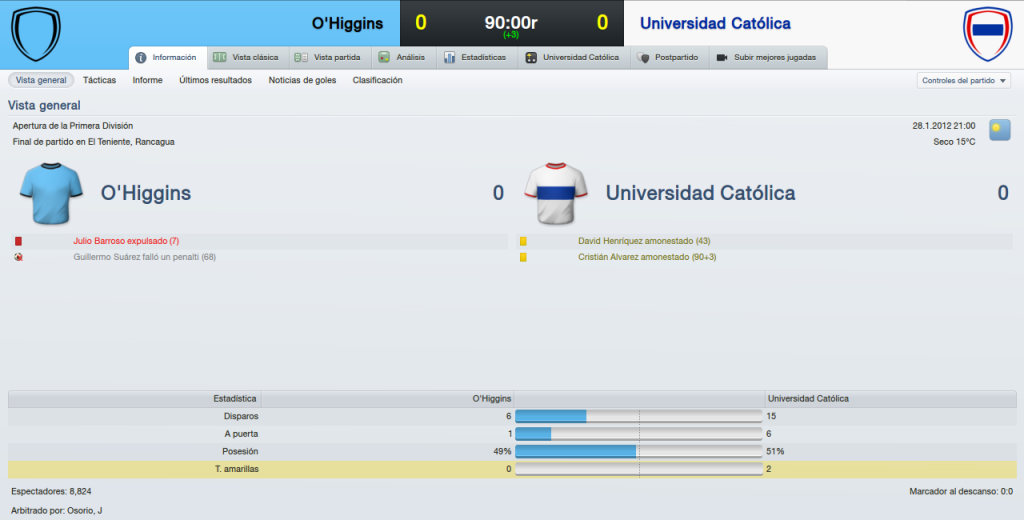Click David Henríquez's yellow card icon
Image resolution: width=1024 pixels, height=520 pixels.
click(523, 241)
